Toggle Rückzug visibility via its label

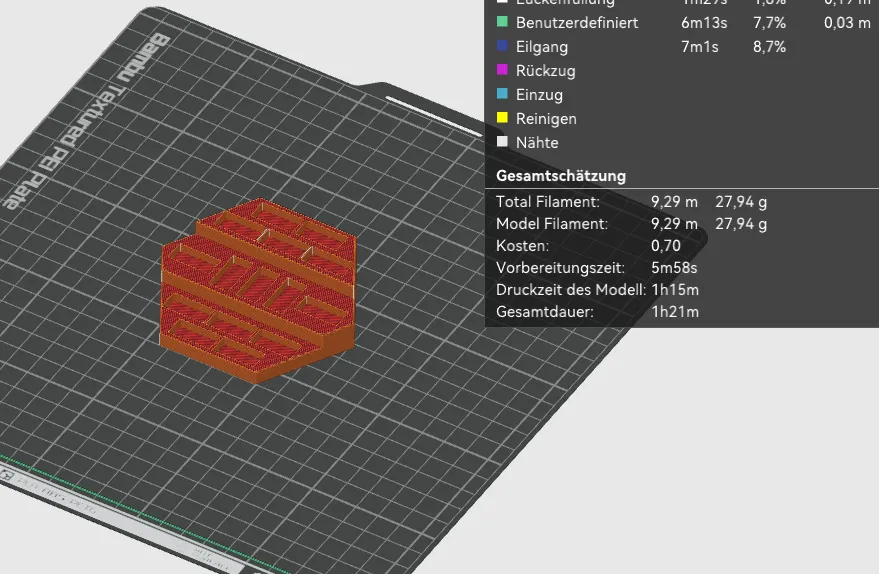(x=545, y=71)
